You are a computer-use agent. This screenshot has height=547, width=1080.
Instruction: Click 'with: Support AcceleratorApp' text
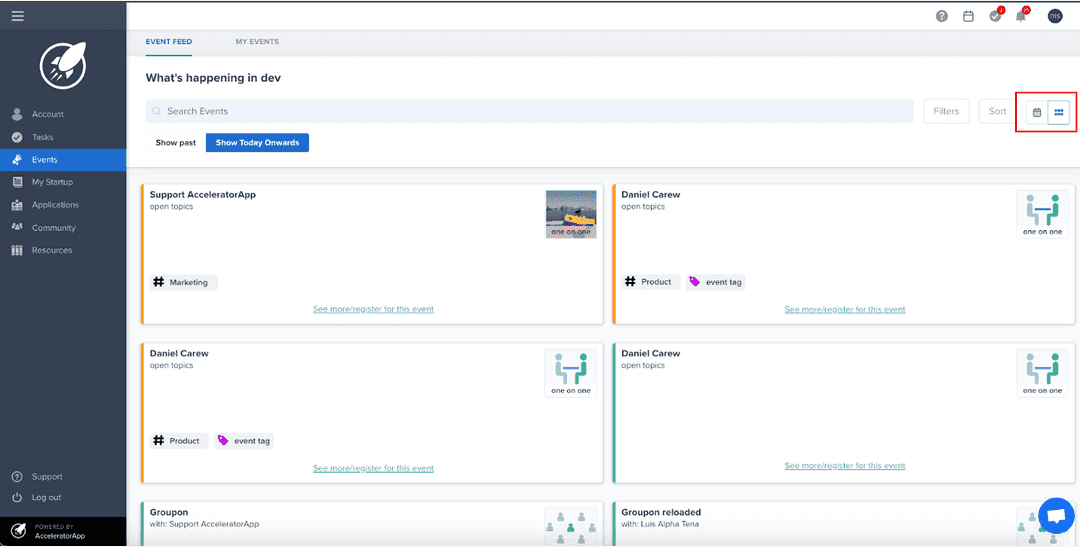coord(205,524)
